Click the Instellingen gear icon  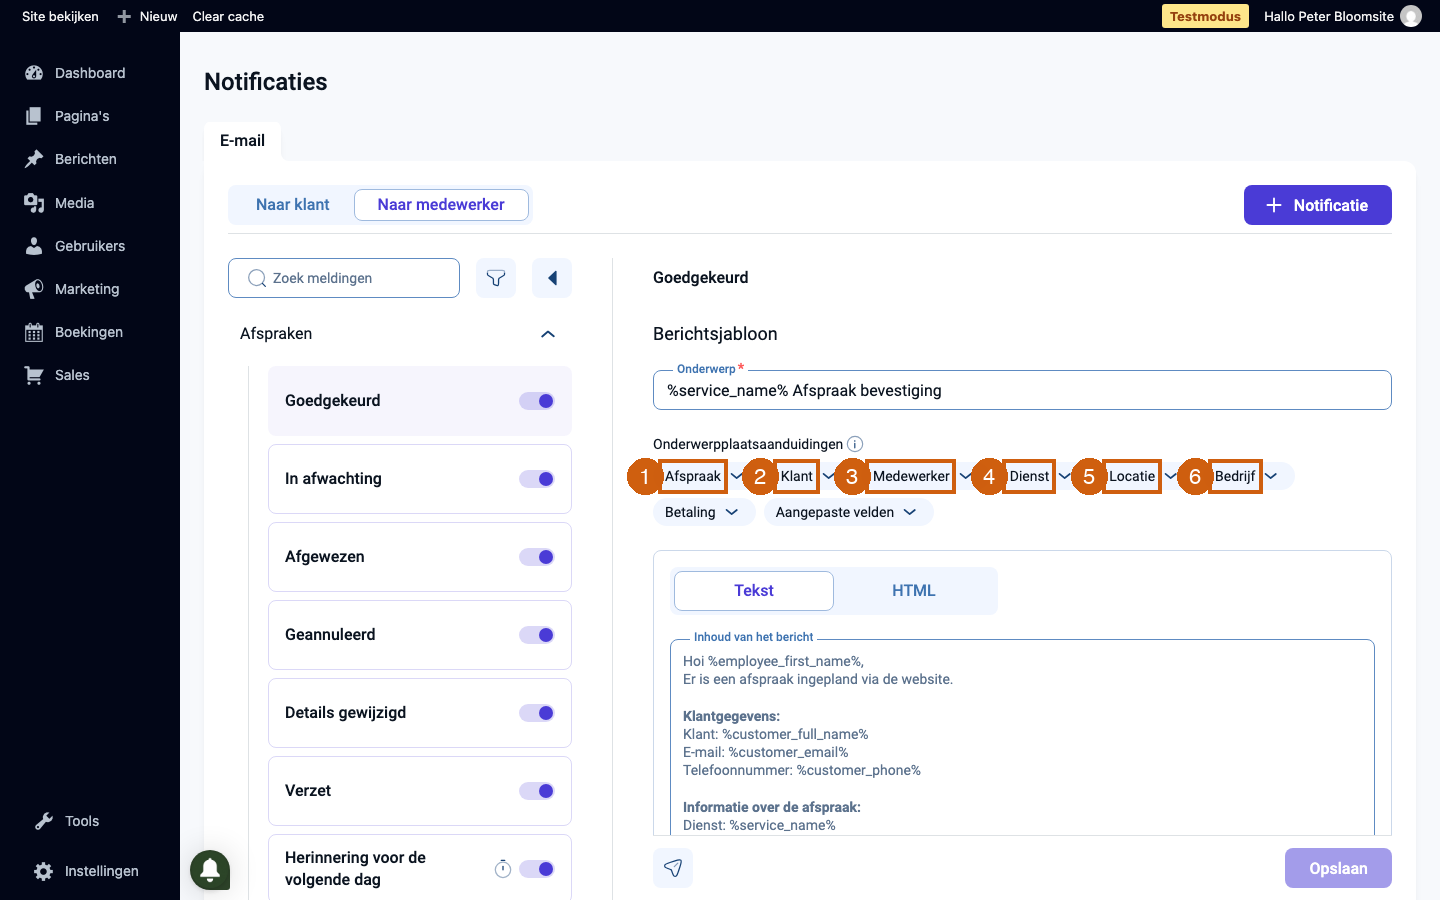pyautogui.click(x=44, y=871)
